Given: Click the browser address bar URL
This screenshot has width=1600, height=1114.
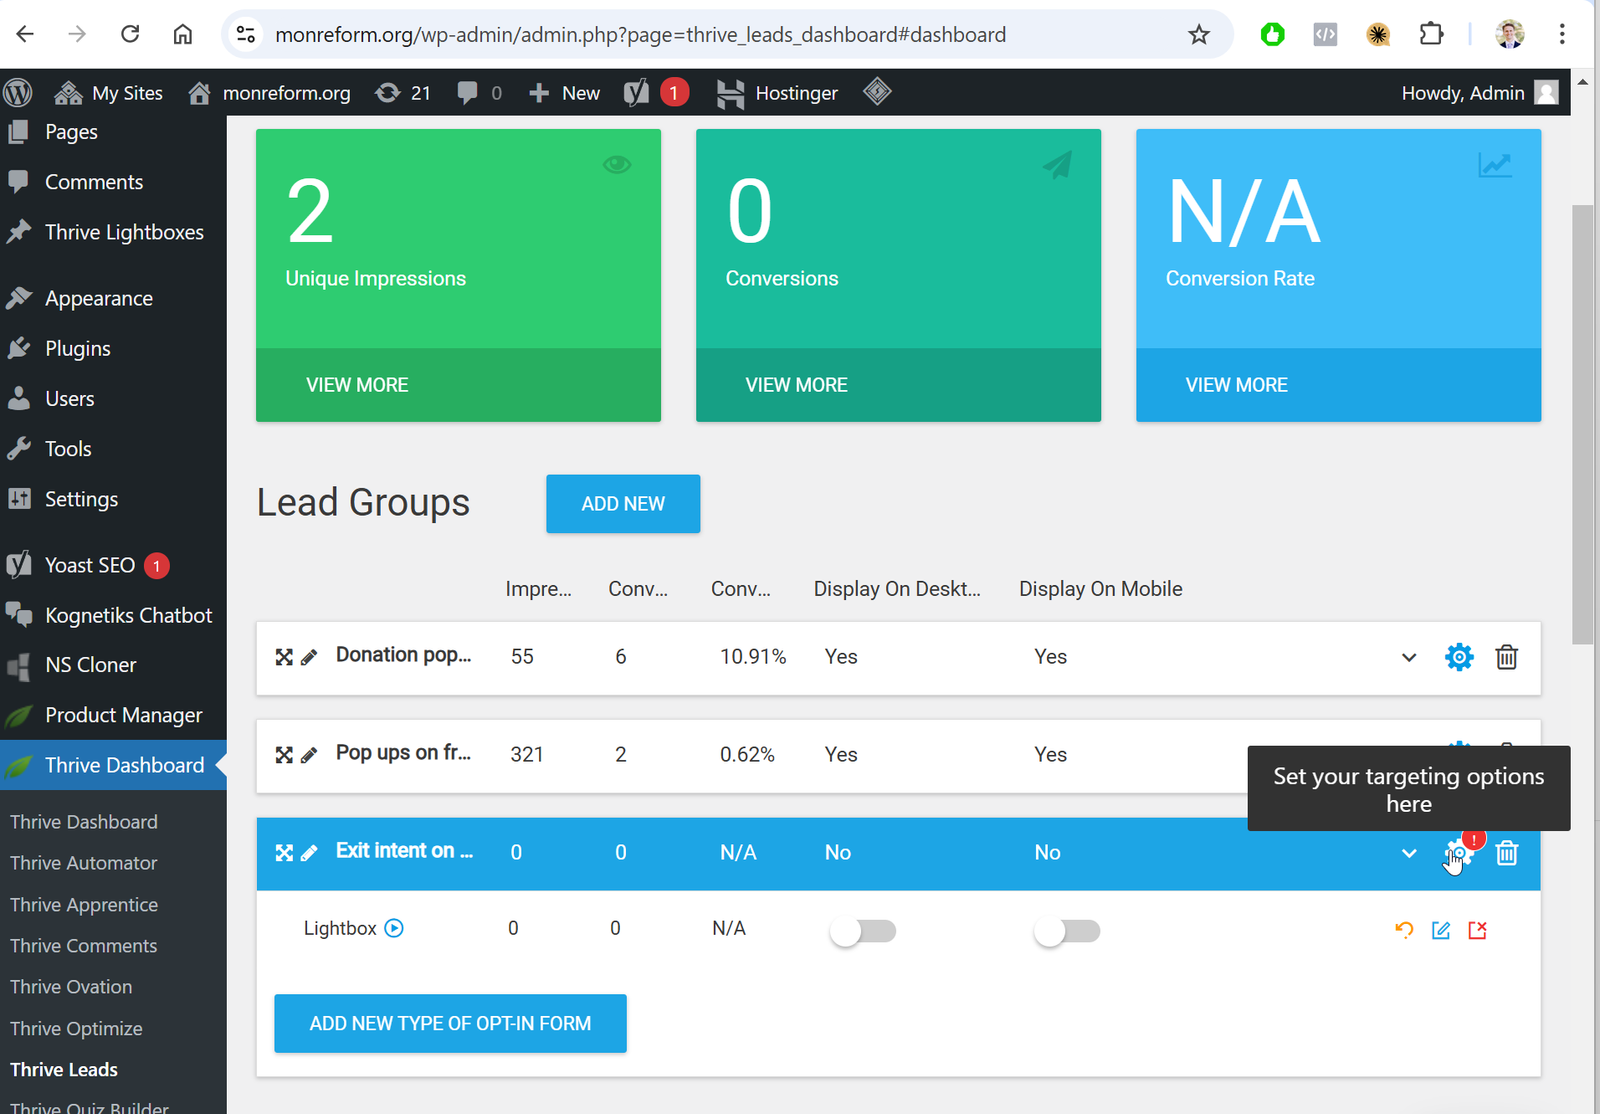Looking at the screenshot, I should 640,35.
